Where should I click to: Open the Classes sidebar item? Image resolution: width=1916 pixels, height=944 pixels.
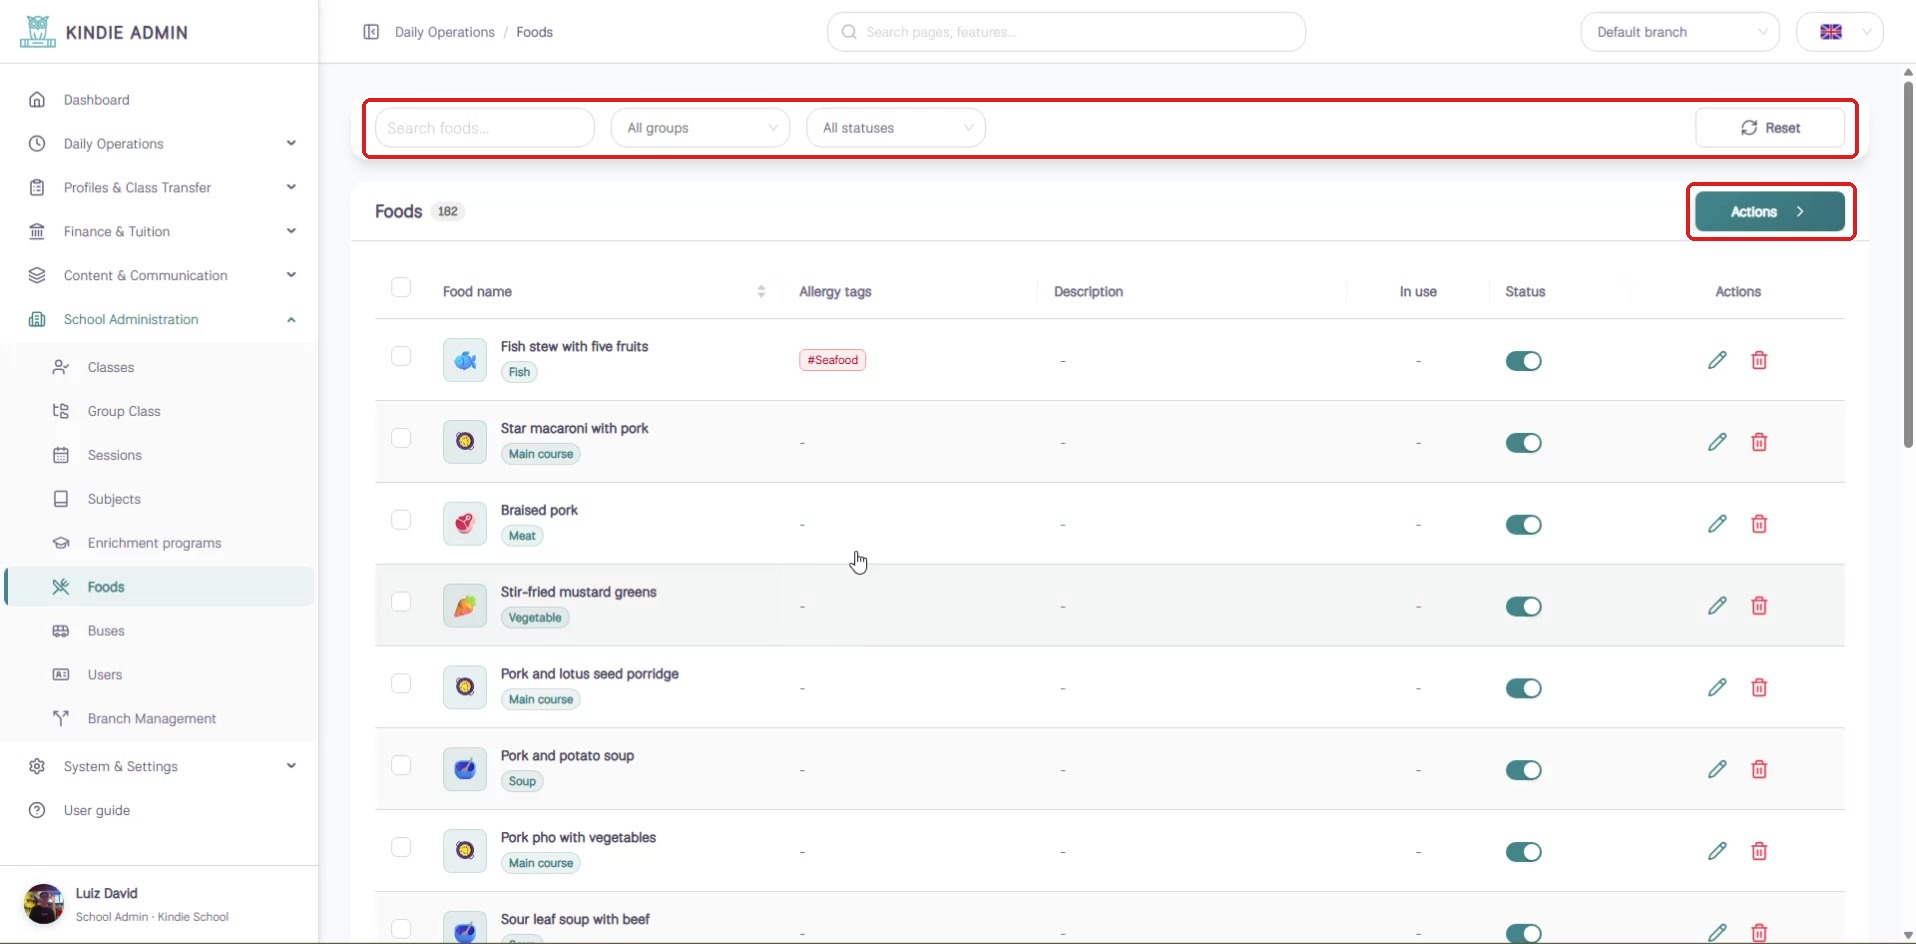[x=160, y=367]
